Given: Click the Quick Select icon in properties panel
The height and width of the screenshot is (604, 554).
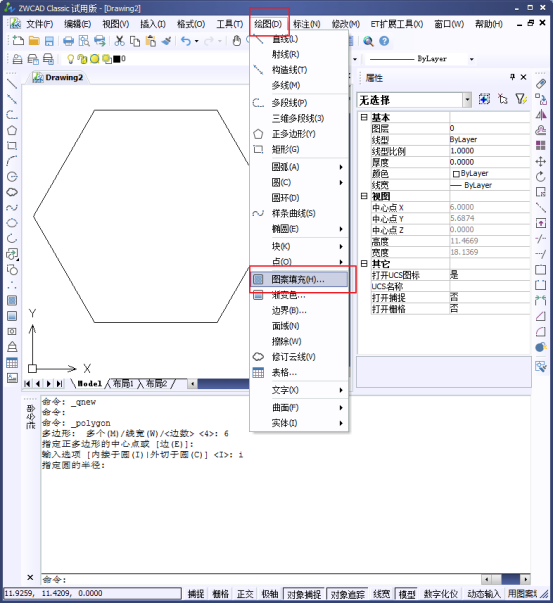Looking at the screenshot, I should [x=521, y=99].
